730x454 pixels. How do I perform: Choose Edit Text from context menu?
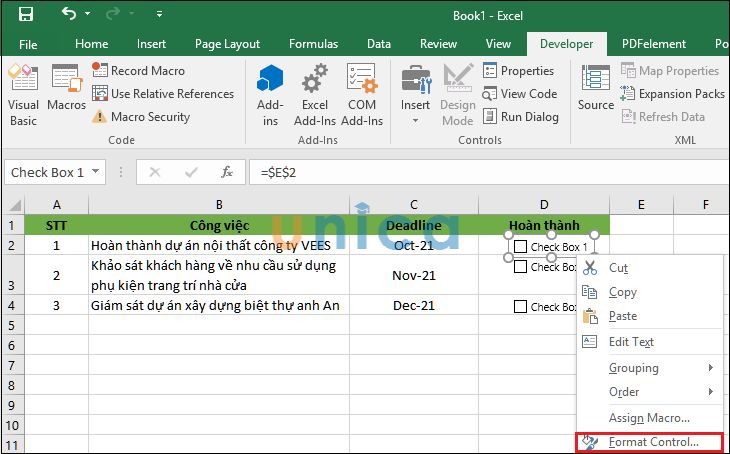(650, 342)
